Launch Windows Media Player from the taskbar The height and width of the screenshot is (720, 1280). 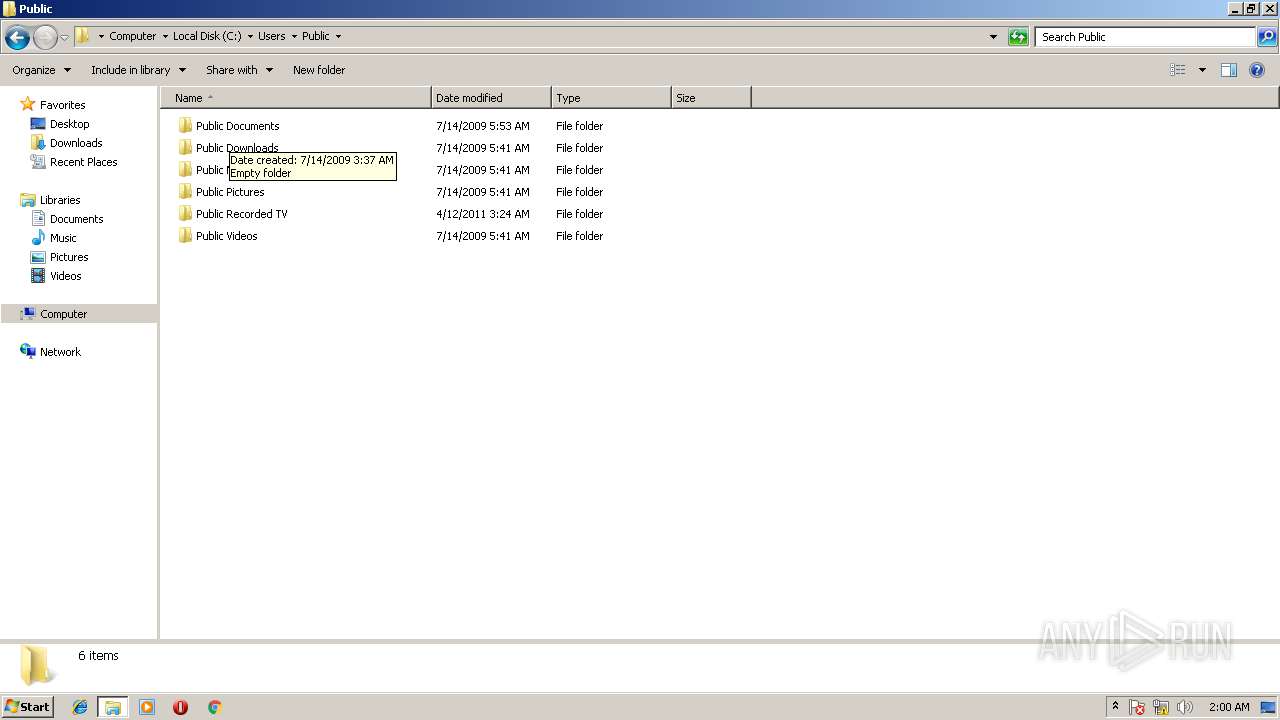pyautogui.click(x=147, y=707)
